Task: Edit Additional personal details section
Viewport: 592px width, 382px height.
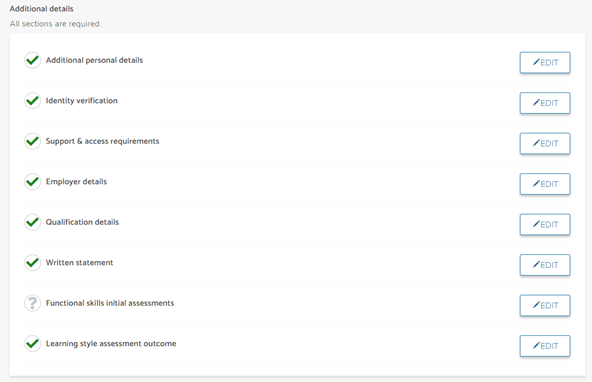Action: coord(545,63)
